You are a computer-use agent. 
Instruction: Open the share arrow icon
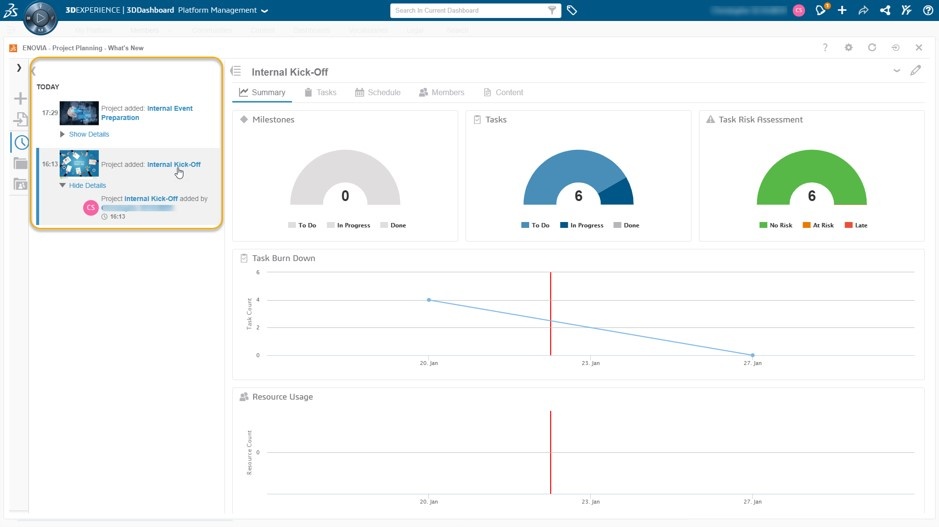[x=863, y=10]
